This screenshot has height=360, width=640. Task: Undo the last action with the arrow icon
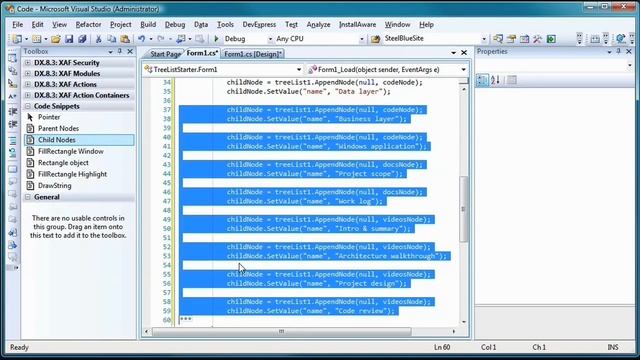point(141,39)
